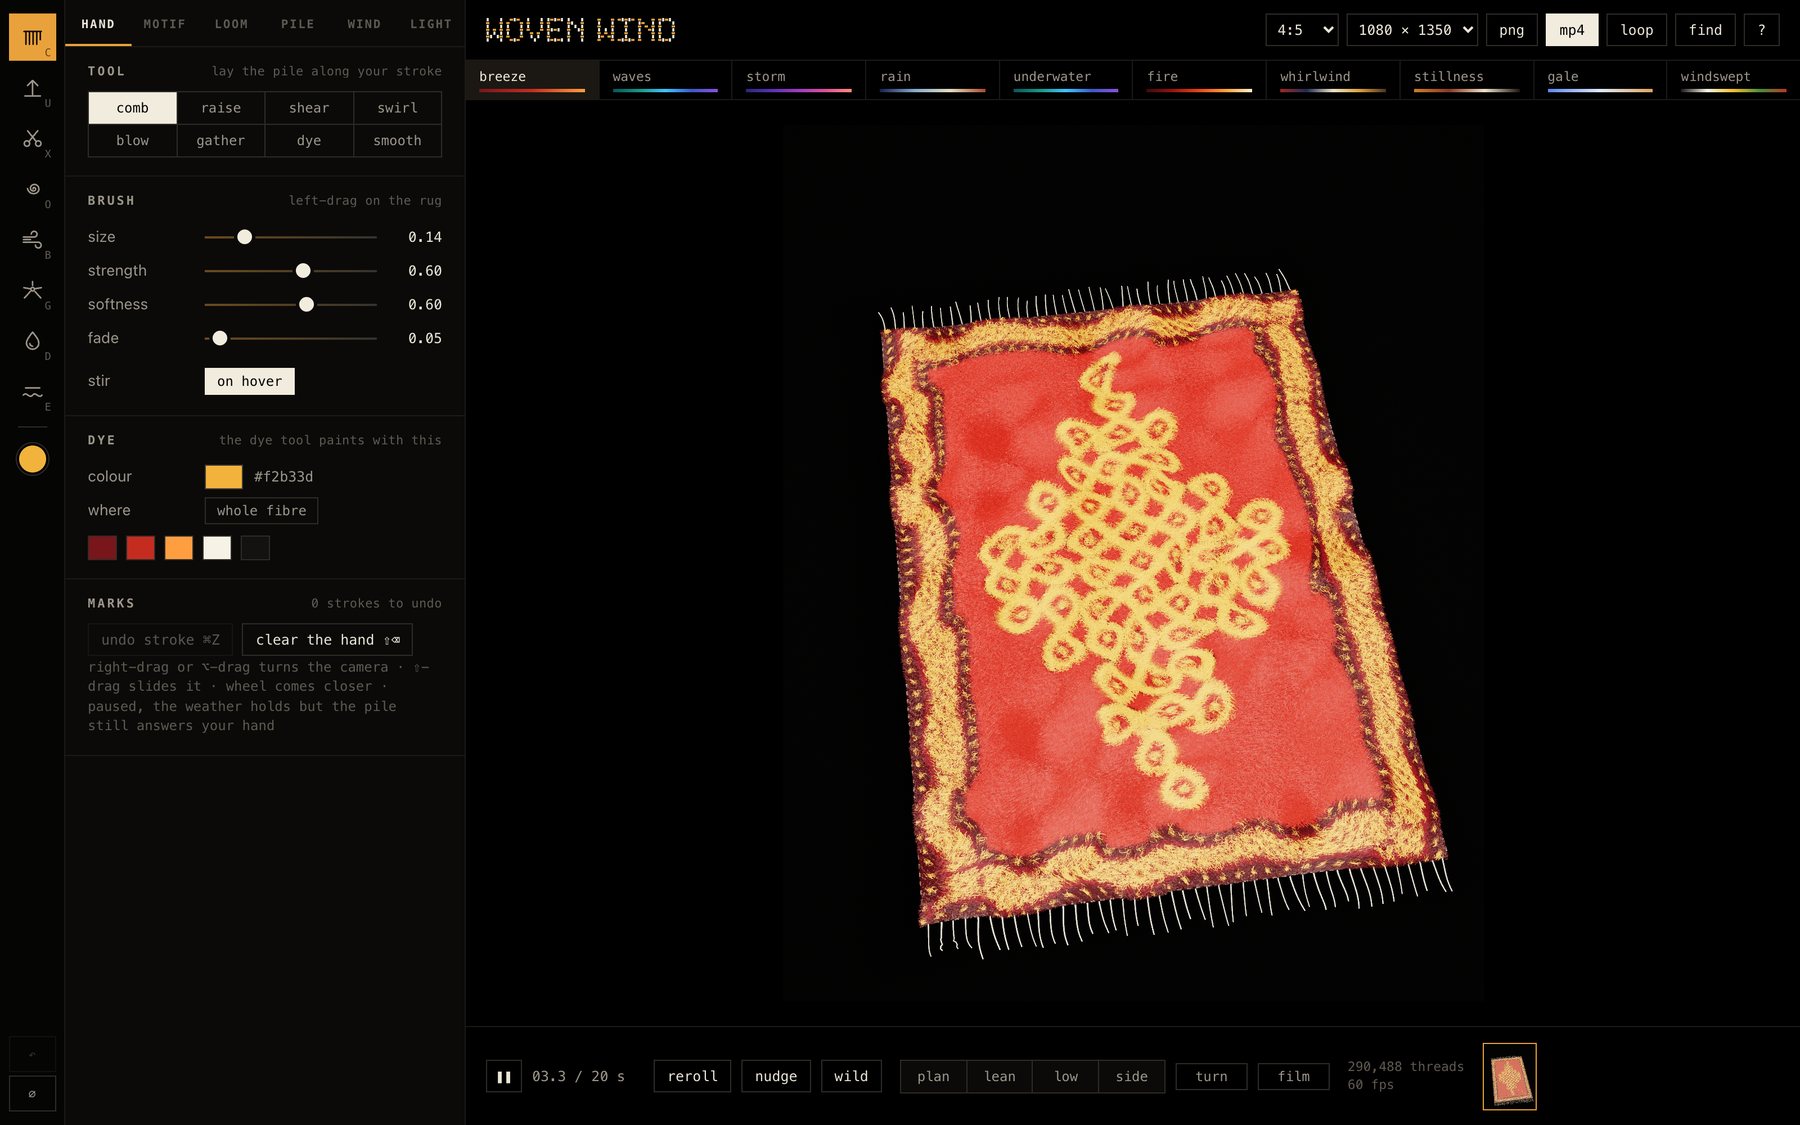Click the sidebar clear (∅) icon button

pyautogui.click(x=32, y=1094)
